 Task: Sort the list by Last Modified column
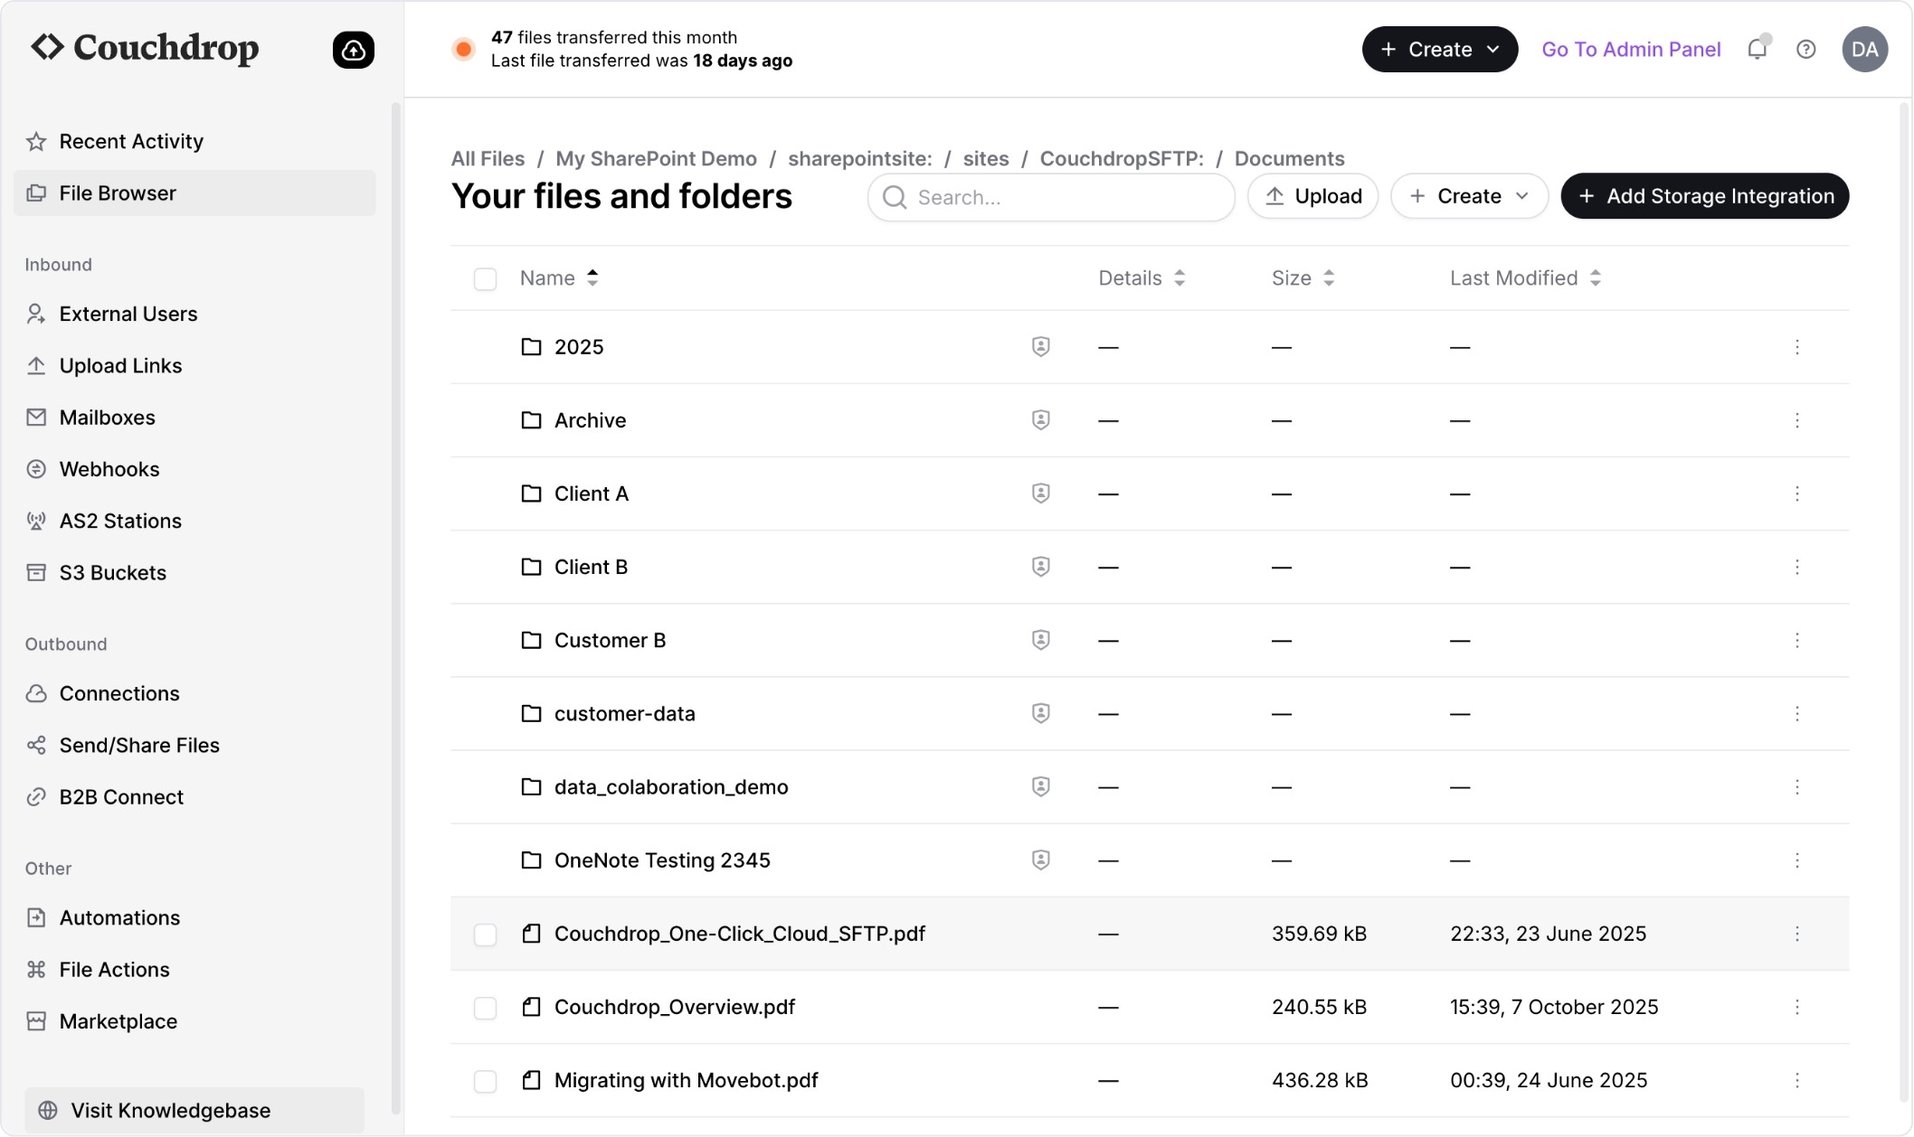(x=1526, y=278)
